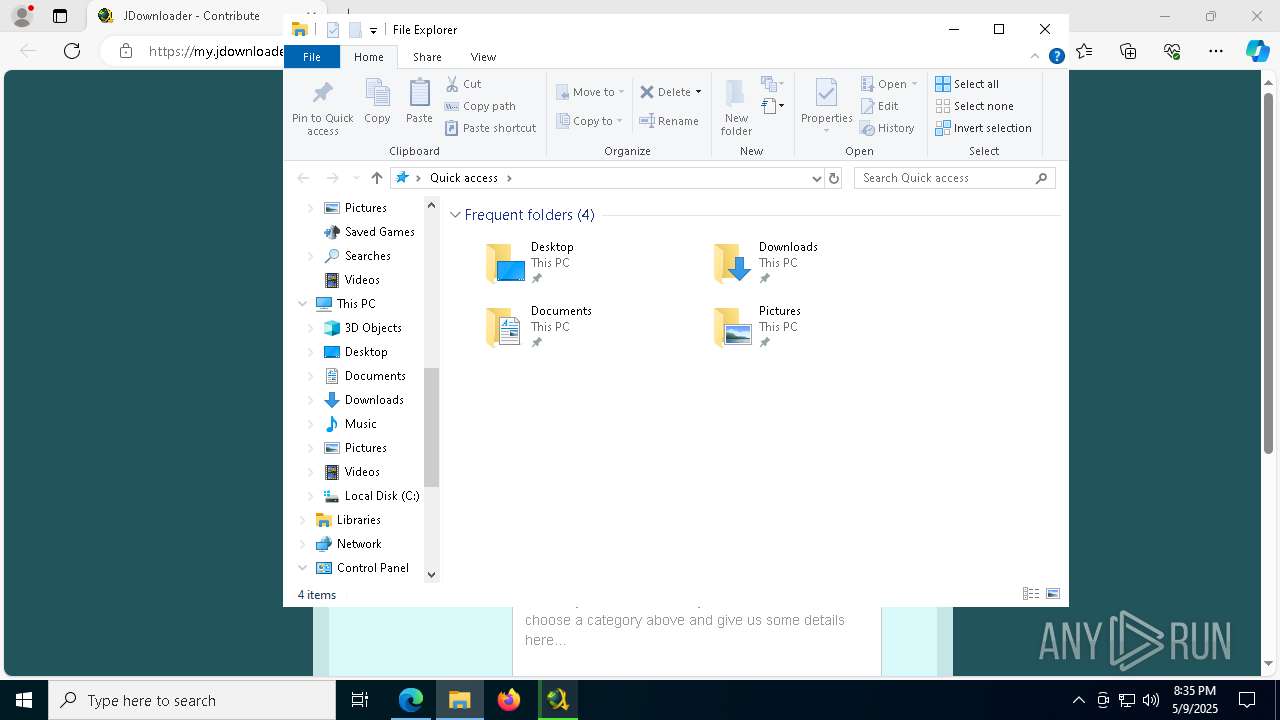The image size is (1280, 720).
Task: Open the Windows Start button
Action: 24,700
